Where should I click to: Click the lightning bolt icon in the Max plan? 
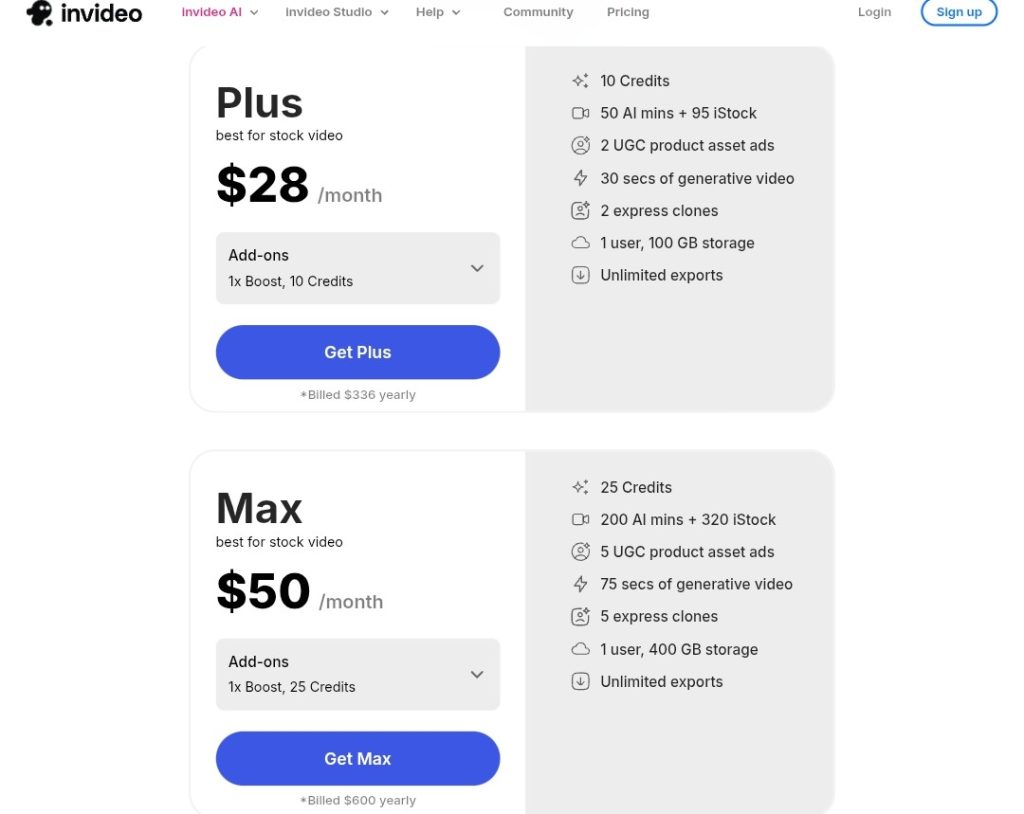coord(580,584)
